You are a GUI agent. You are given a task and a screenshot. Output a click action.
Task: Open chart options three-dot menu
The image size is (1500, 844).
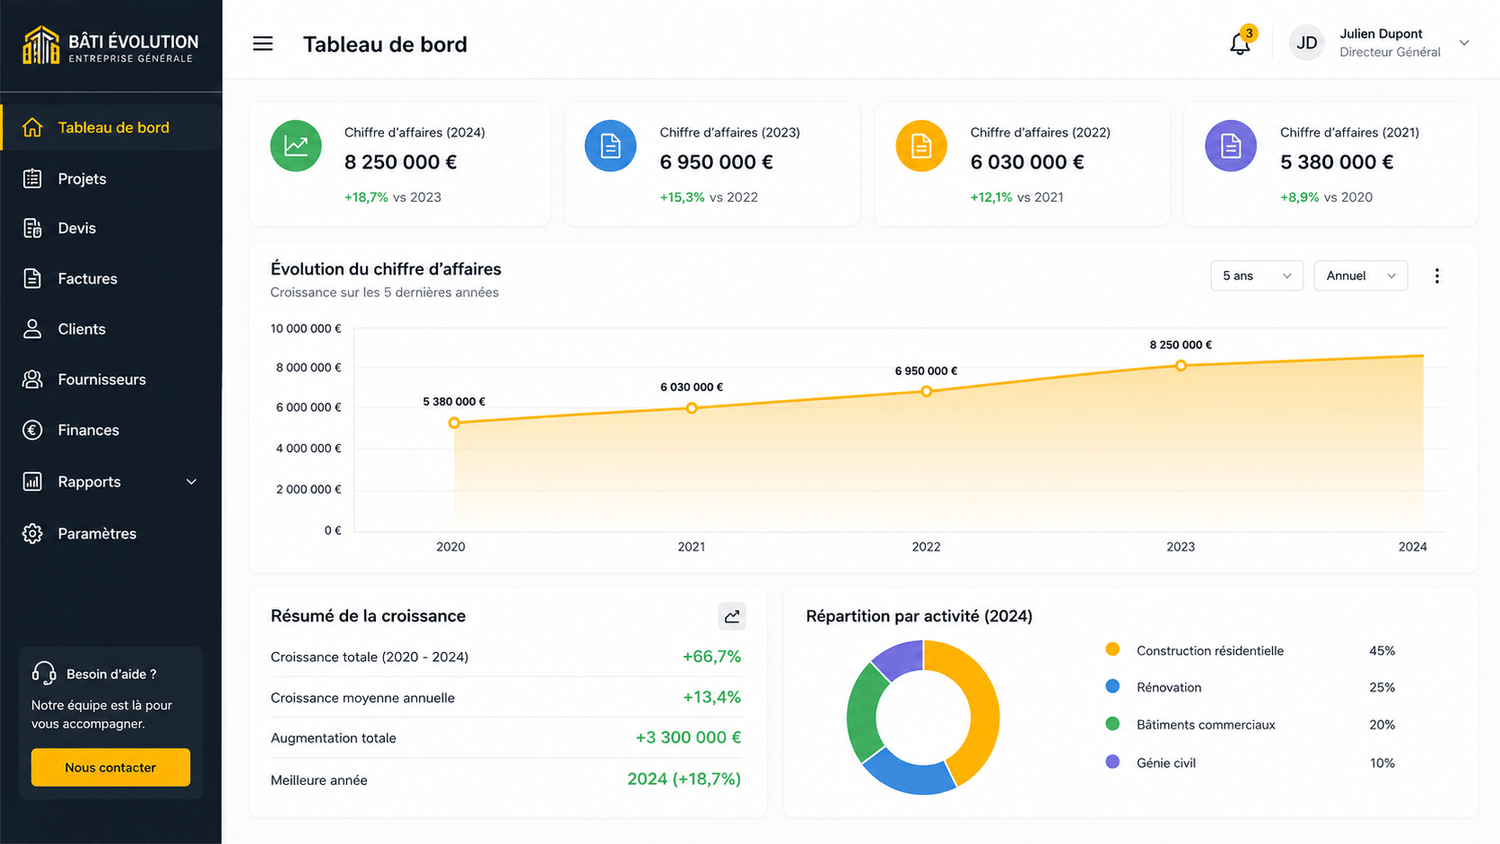pos(1437,276)
